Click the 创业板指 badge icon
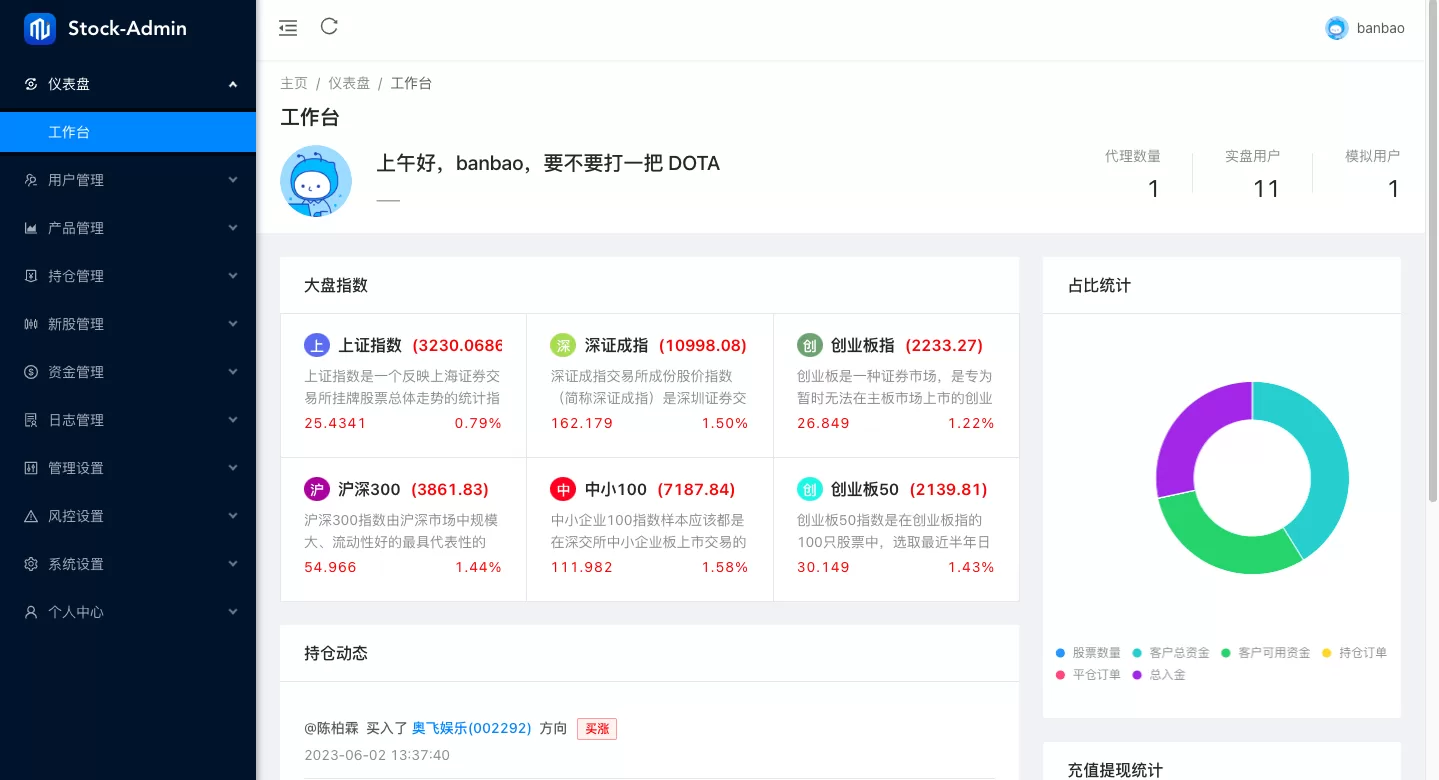 pyautogui.click(x=810, y=346)
